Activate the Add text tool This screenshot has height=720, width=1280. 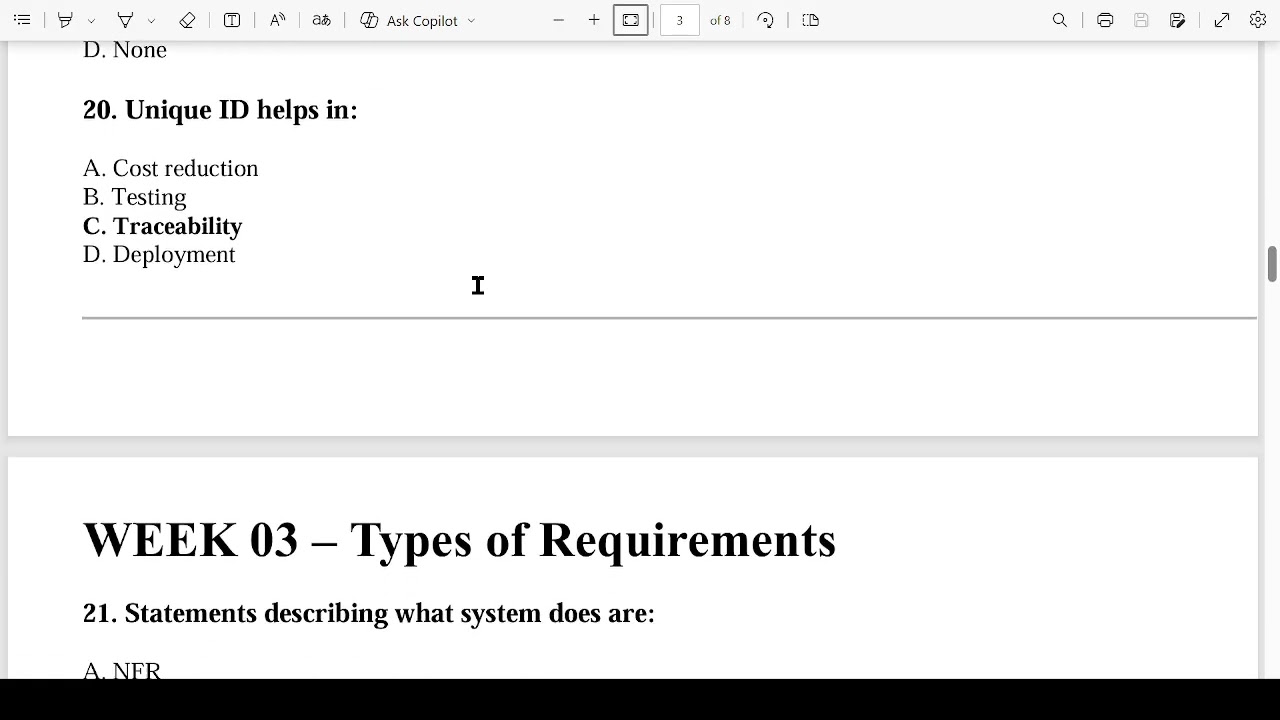[232, 20]
